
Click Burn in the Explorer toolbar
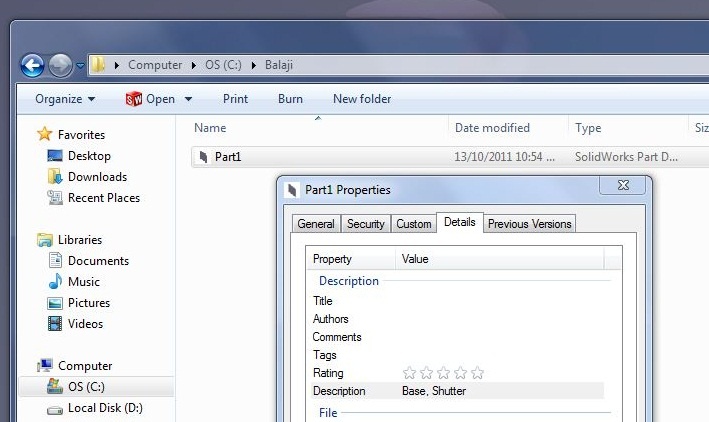[290, 99]
